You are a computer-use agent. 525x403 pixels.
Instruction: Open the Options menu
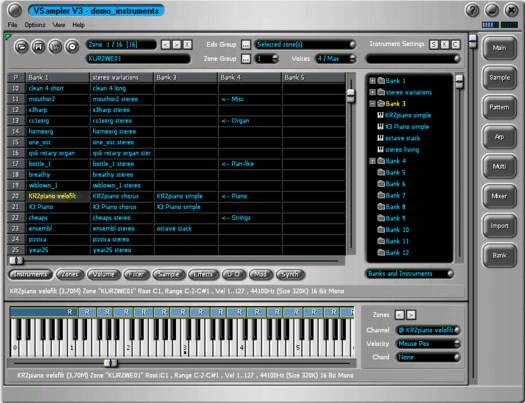point(35,25)
